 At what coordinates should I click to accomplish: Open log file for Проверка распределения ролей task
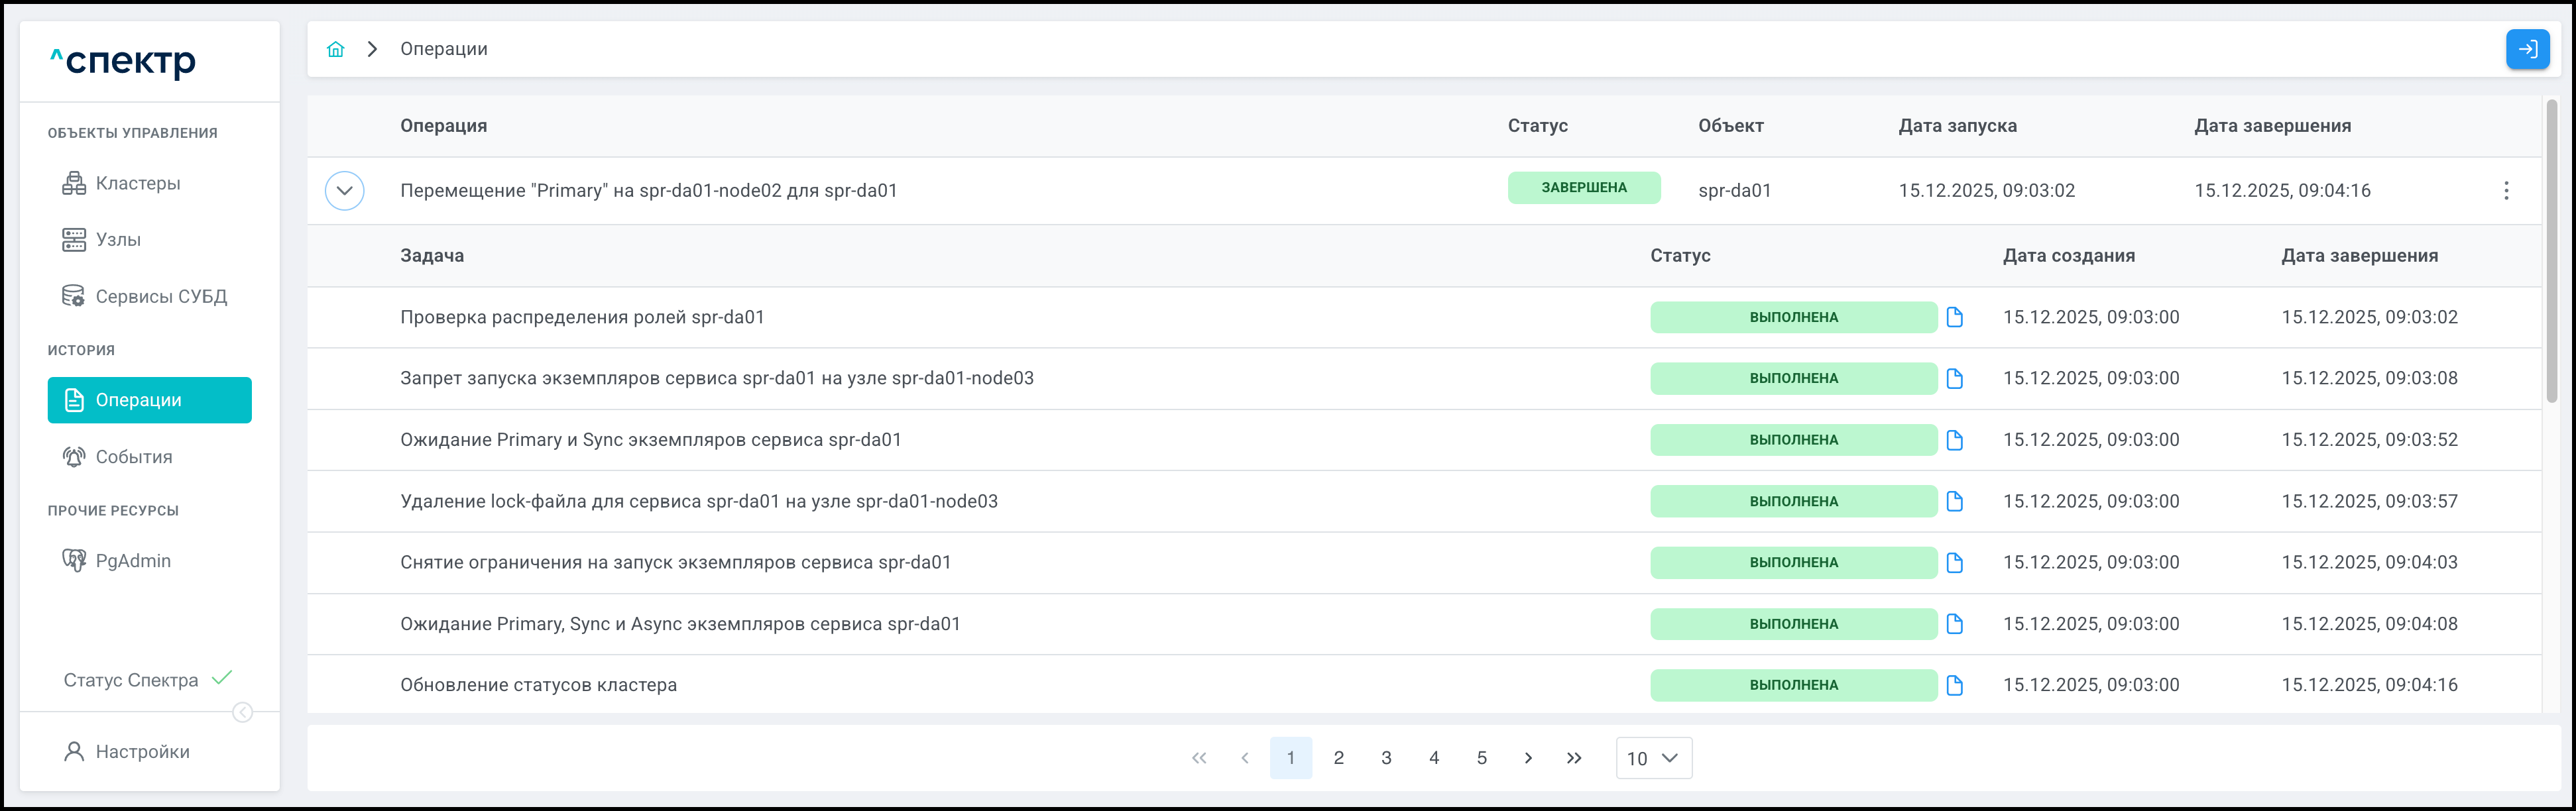[x=1954, y=317]
